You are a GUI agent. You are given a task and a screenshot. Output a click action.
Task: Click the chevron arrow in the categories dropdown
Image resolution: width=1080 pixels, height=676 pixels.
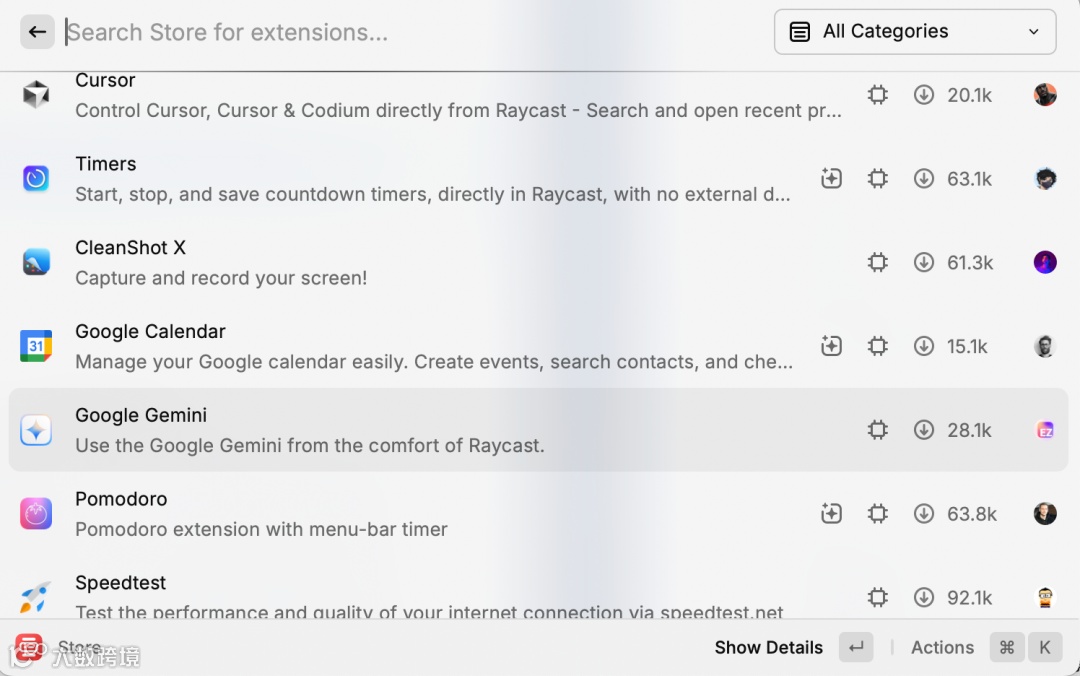point(1034,32)
